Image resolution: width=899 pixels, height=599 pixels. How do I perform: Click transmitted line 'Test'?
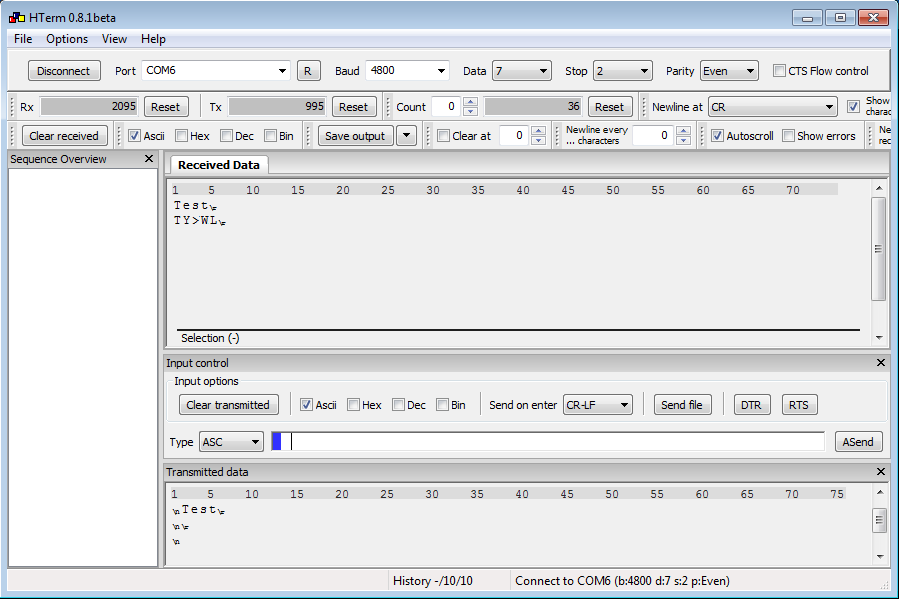198,510
